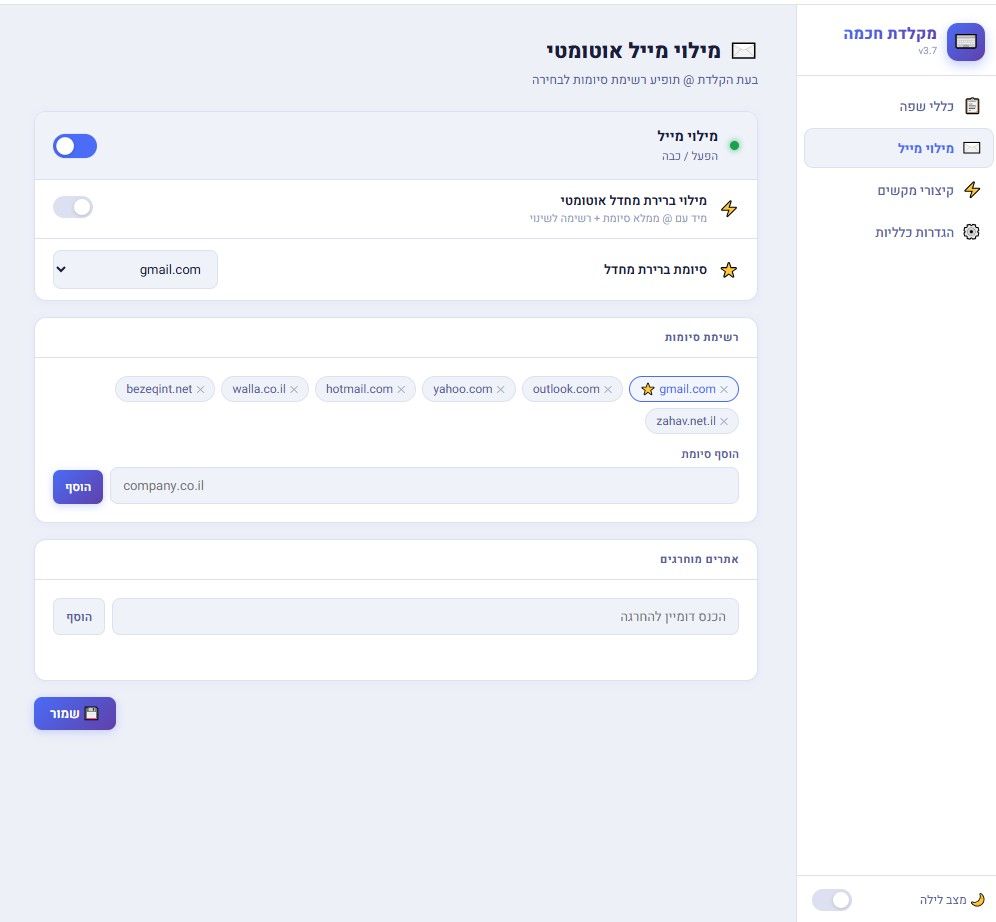Click הוסף button next to company.co.il field
Screen dimensions: 996x922
tap(78, 486)
